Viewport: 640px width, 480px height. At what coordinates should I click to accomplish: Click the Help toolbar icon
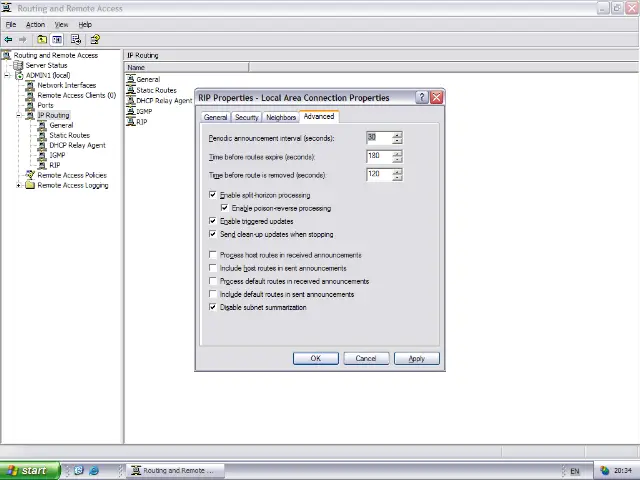tap(95, 40)
